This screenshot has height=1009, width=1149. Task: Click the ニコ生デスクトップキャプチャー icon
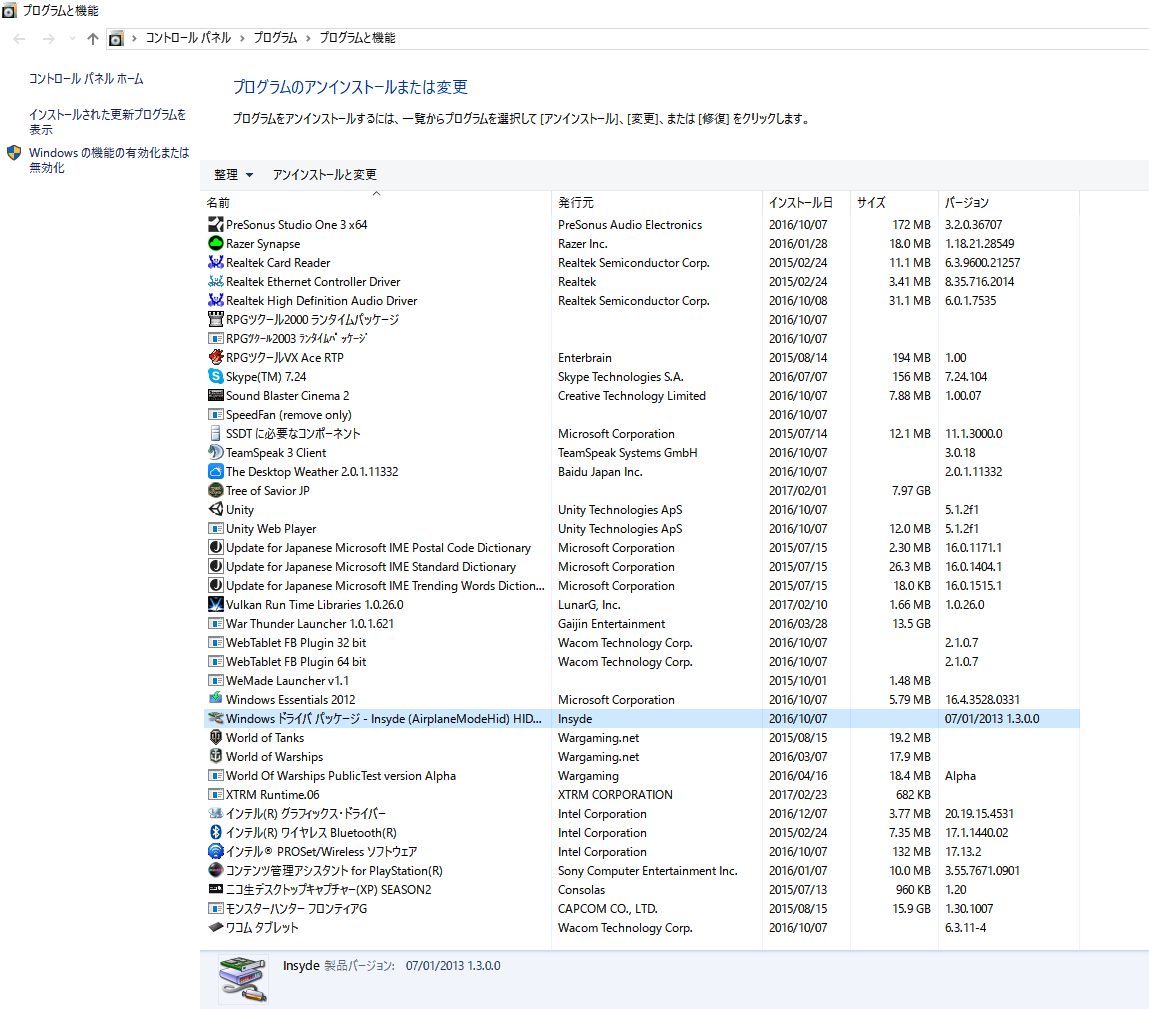pos(215,890)
